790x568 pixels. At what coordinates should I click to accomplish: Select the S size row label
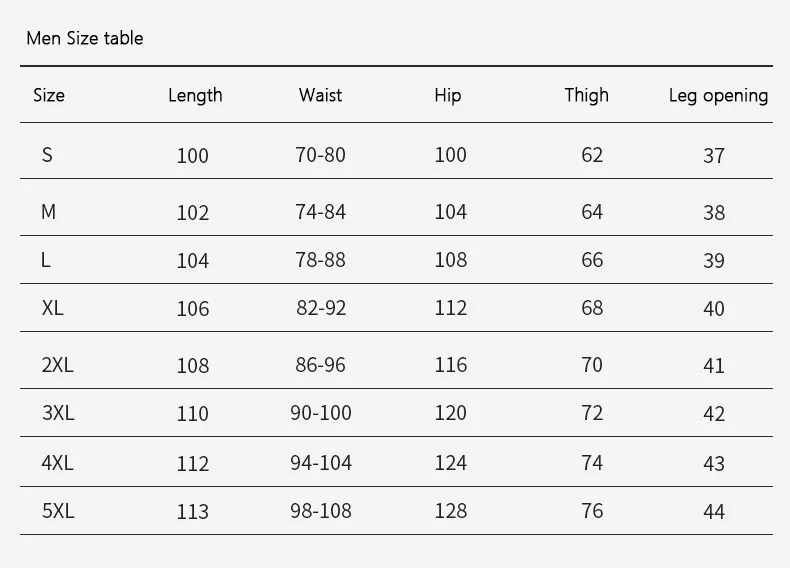(47, 155)
